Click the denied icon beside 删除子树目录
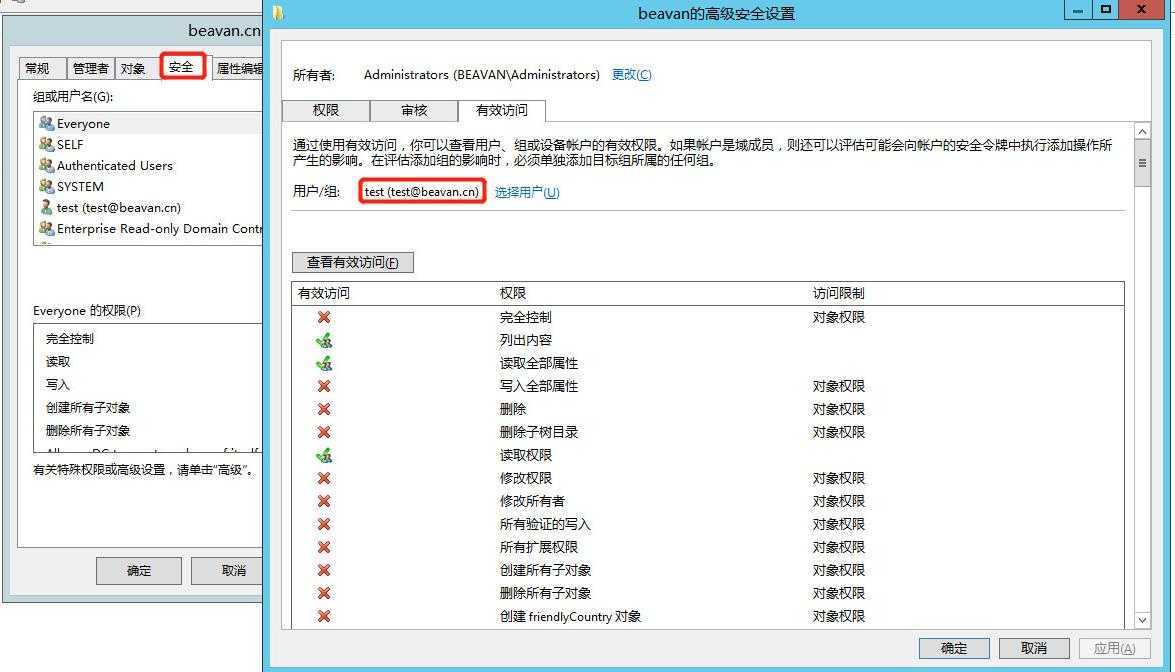 (324, 432)
